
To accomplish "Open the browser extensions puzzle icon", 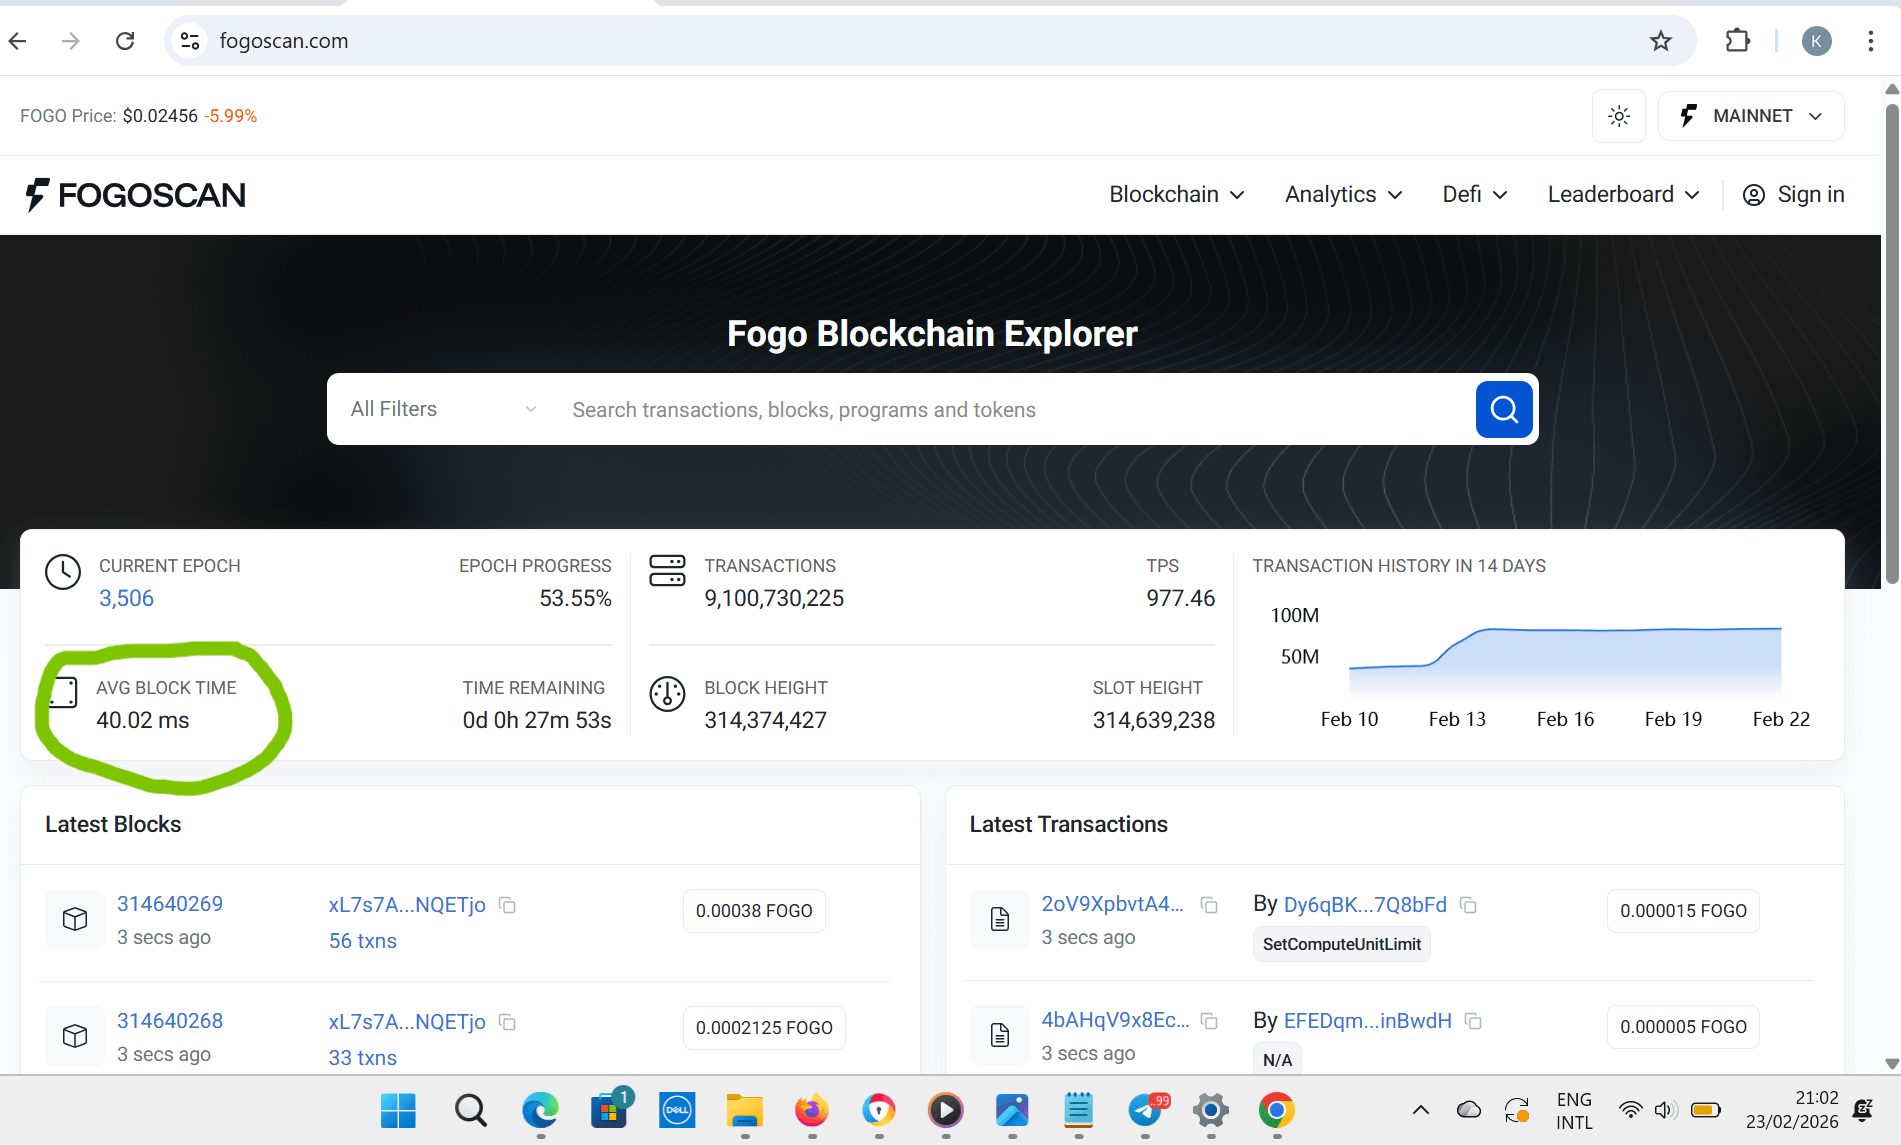I will [1738, 41].
